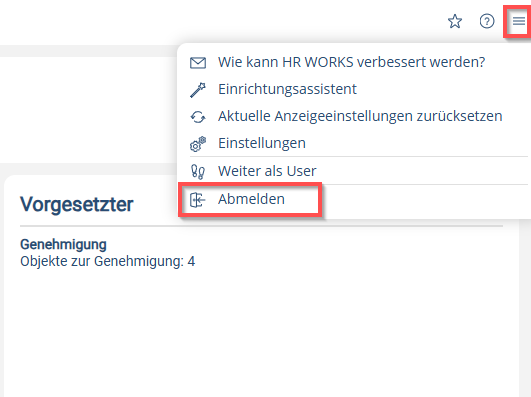531x397 pixels.
Task: Choose Abmelden to log out
Action: pos(251,199)
